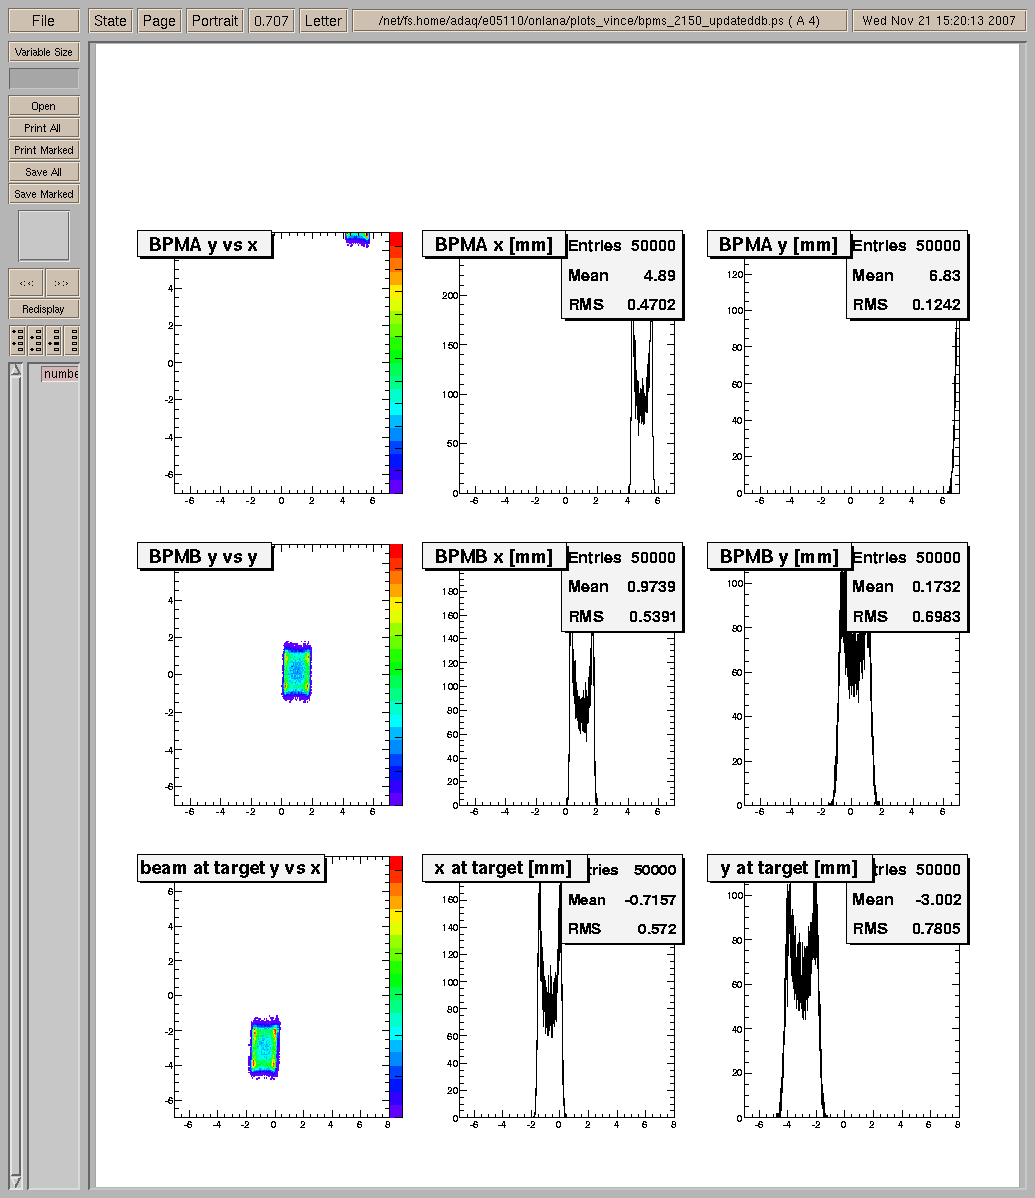Select the 'numbe' entry in the page list
The width and height of the screenshot is (1035, 1198).
[x=60, y=374]
